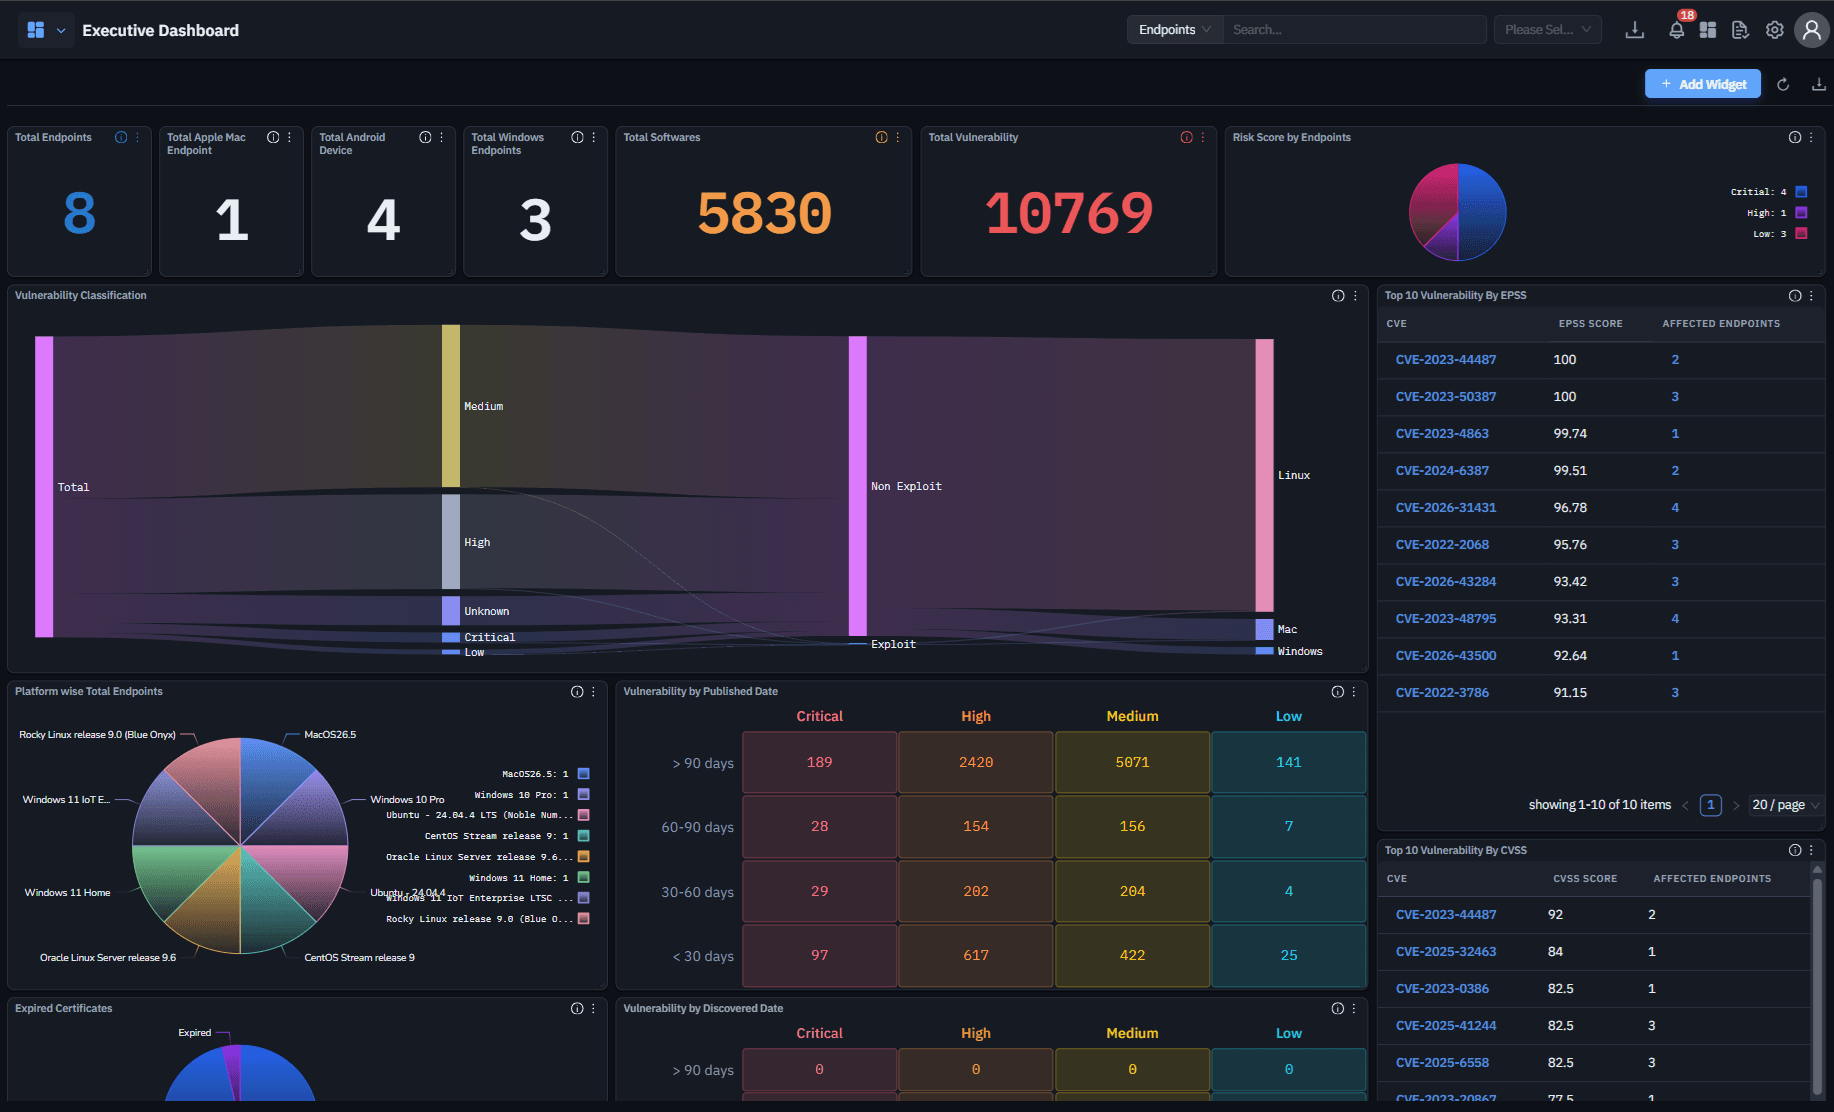Click the 5071 Medium >90 days cell

1132,762
